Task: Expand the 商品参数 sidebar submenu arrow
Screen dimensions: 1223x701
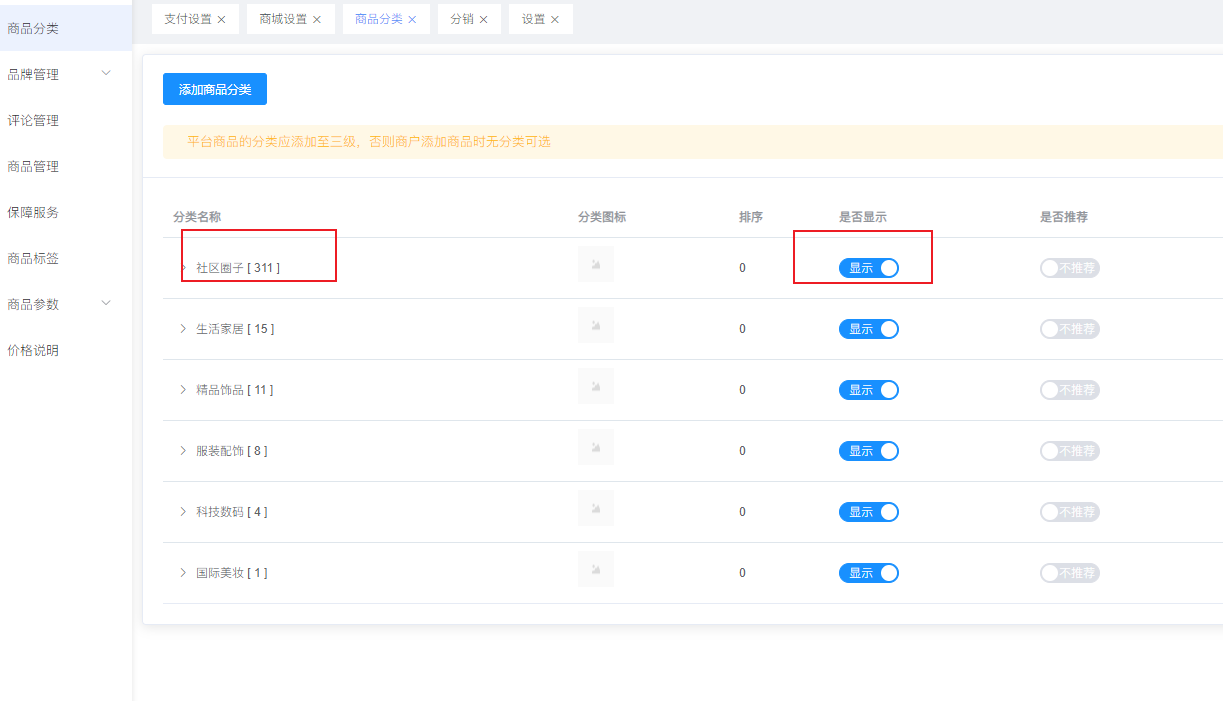Action: click(x=107, y=303)
